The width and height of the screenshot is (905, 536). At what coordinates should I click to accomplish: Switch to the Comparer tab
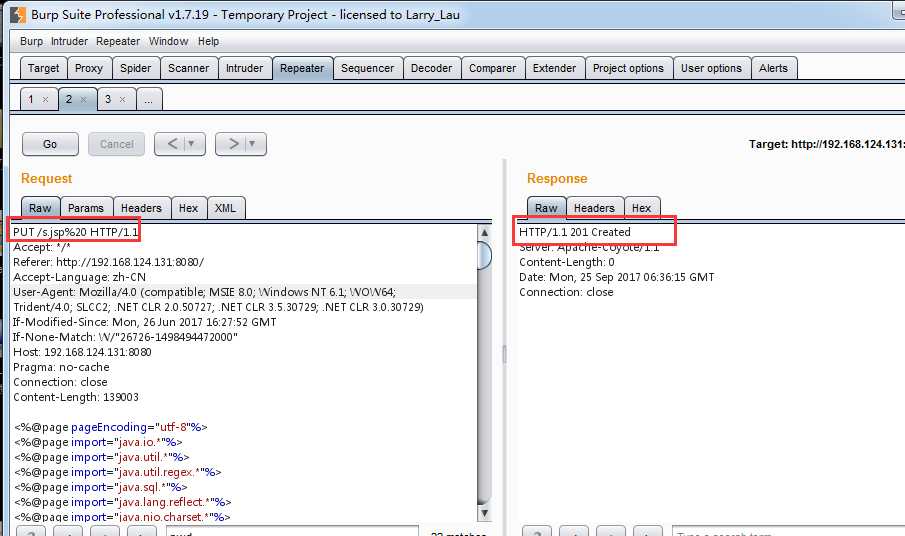pyautogui.click(x=492, y=68)
